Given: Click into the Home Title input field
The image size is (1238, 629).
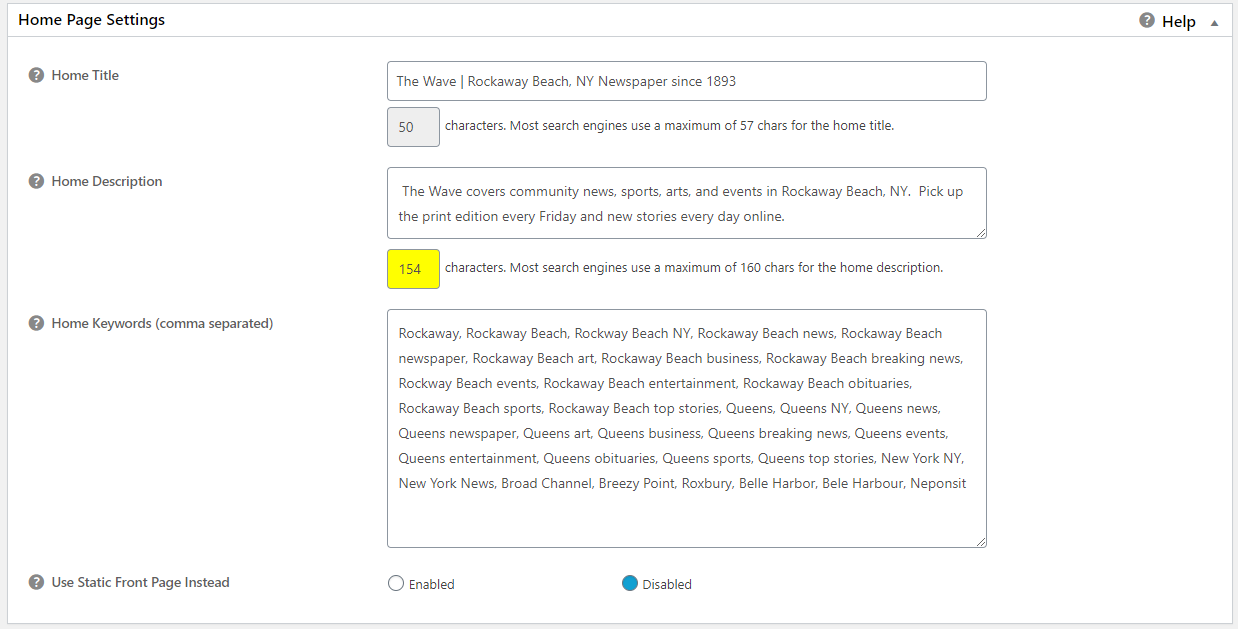Looking at the screenshot, I should coord(686,81).
